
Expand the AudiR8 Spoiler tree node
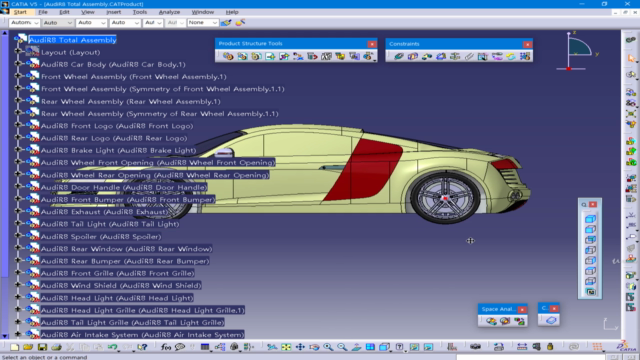18,236
